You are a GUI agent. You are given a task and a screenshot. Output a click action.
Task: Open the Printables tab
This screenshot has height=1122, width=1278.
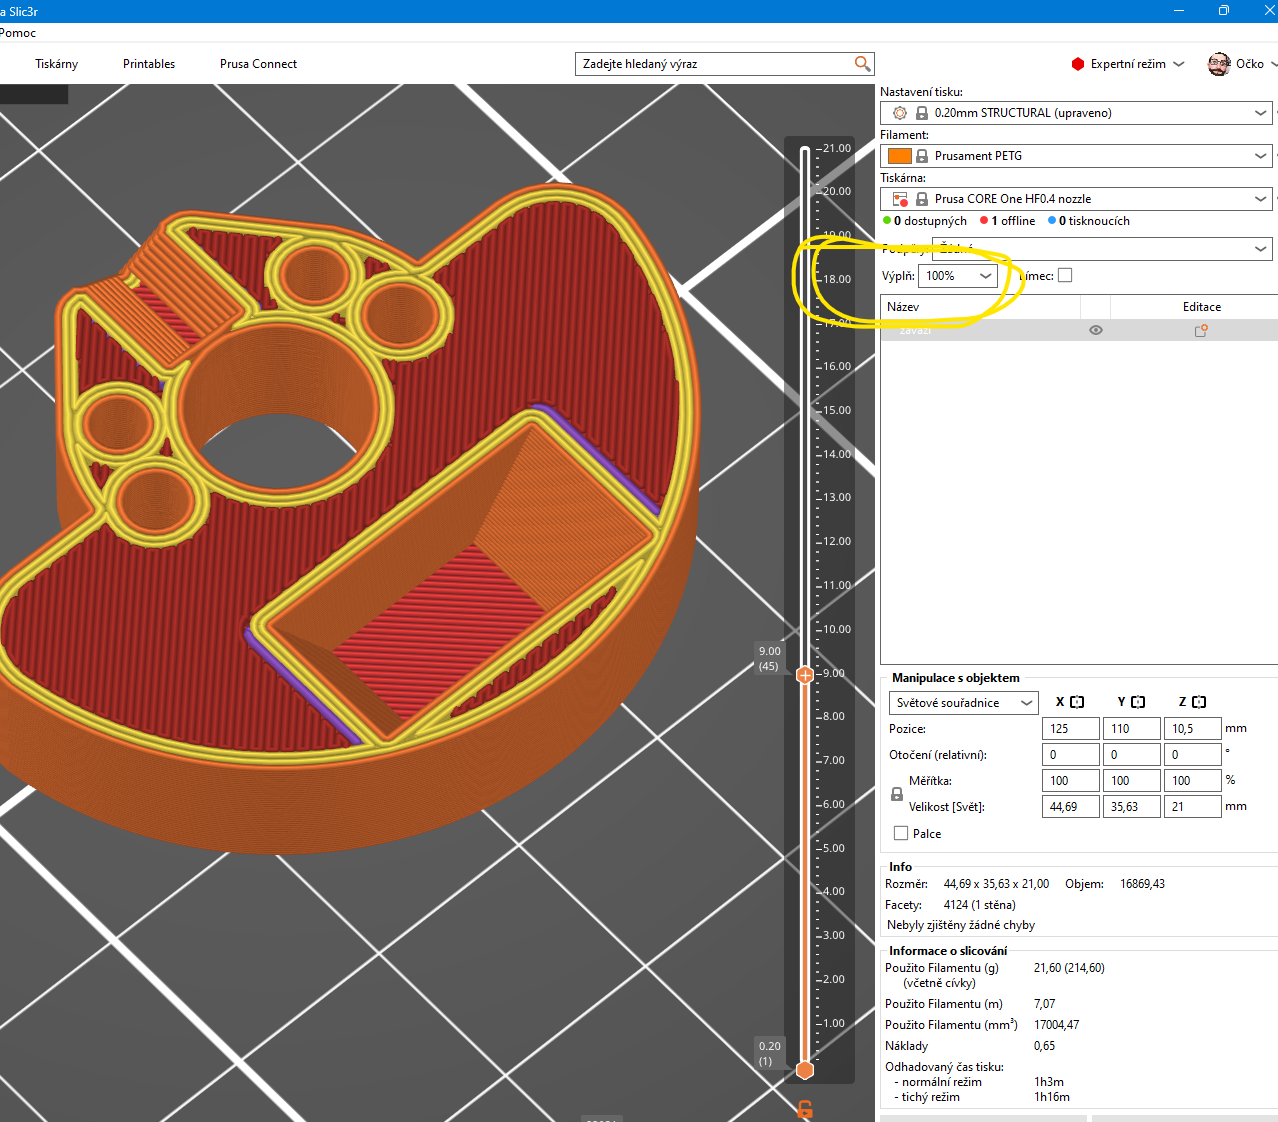pyautogui.click(x=149, y=64)
